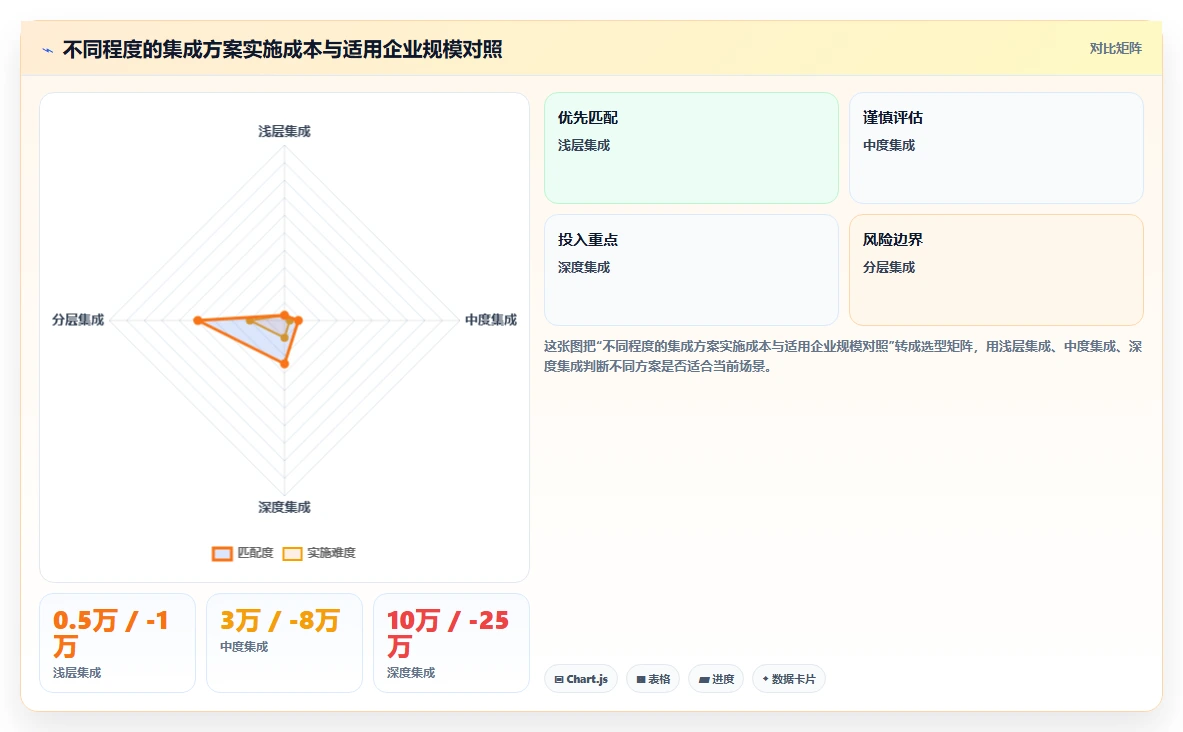Open the 3万 / -8万 中度集成 stat card

tap(284, 643)
